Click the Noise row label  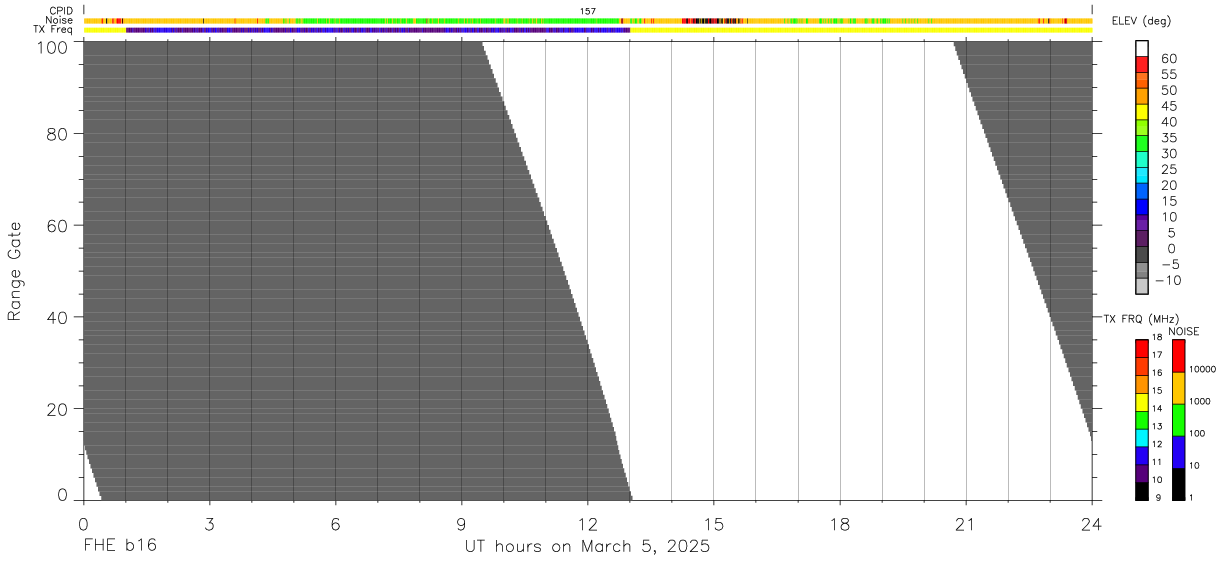pyautogui.click(x=60, y=20)
